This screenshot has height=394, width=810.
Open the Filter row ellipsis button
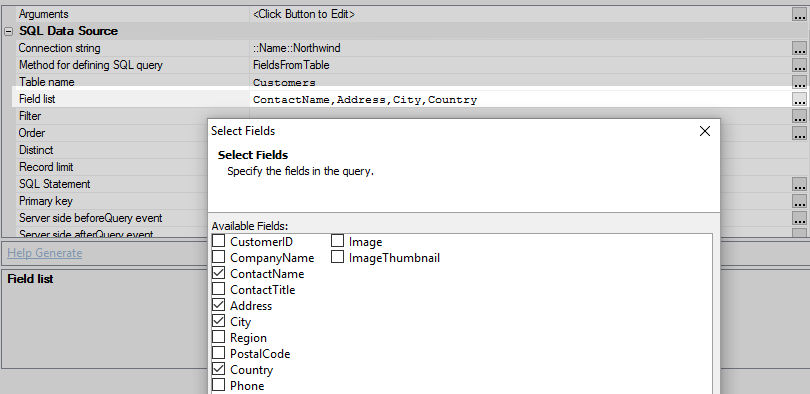point(799,116)
